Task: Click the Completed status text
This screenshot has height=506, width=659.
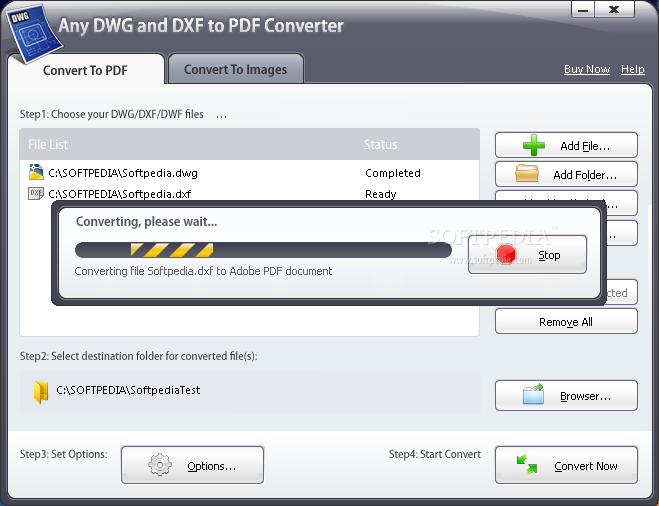Action: point(393,173)
